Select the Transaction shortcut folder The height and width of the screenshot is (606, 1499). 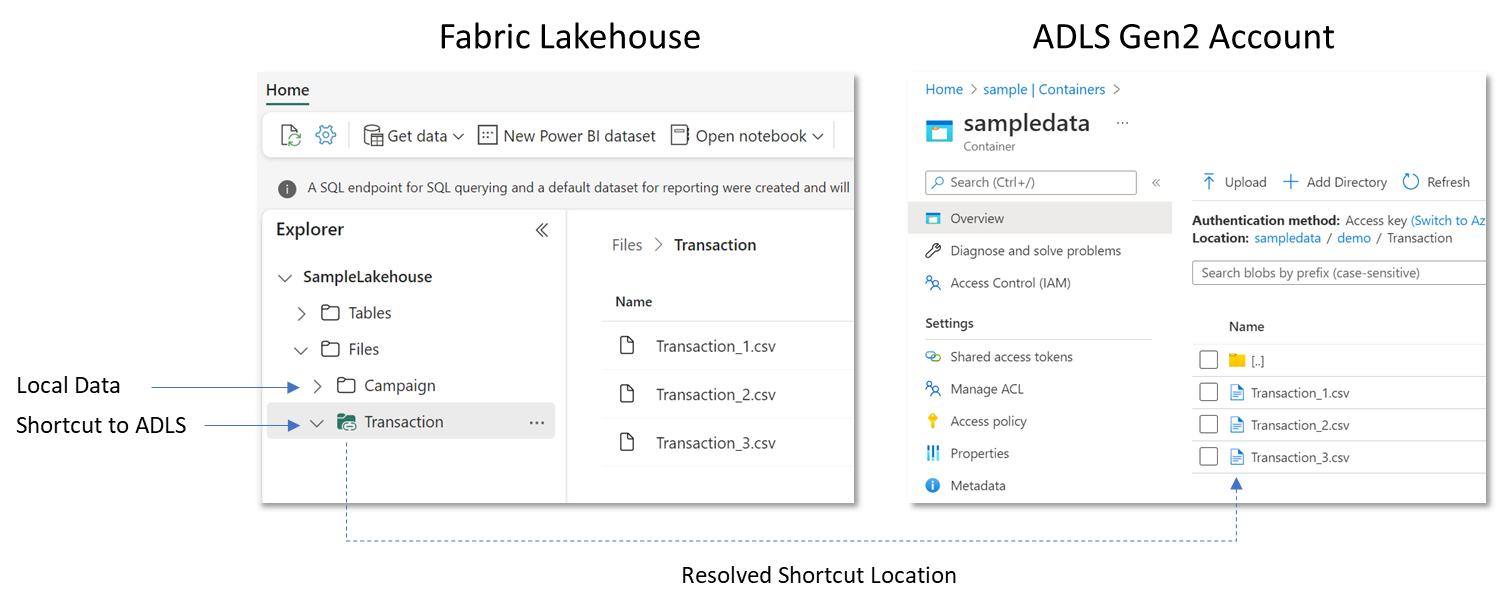tap(390, 422)
